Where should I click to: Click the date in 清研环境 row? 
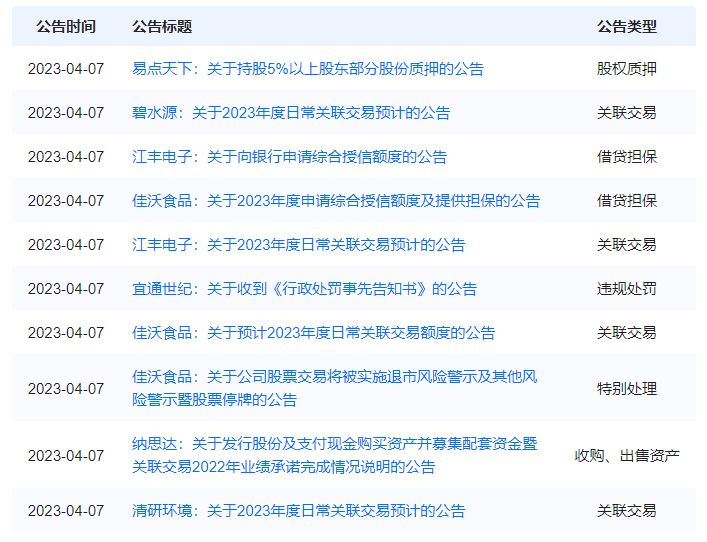tap(66, 510)
